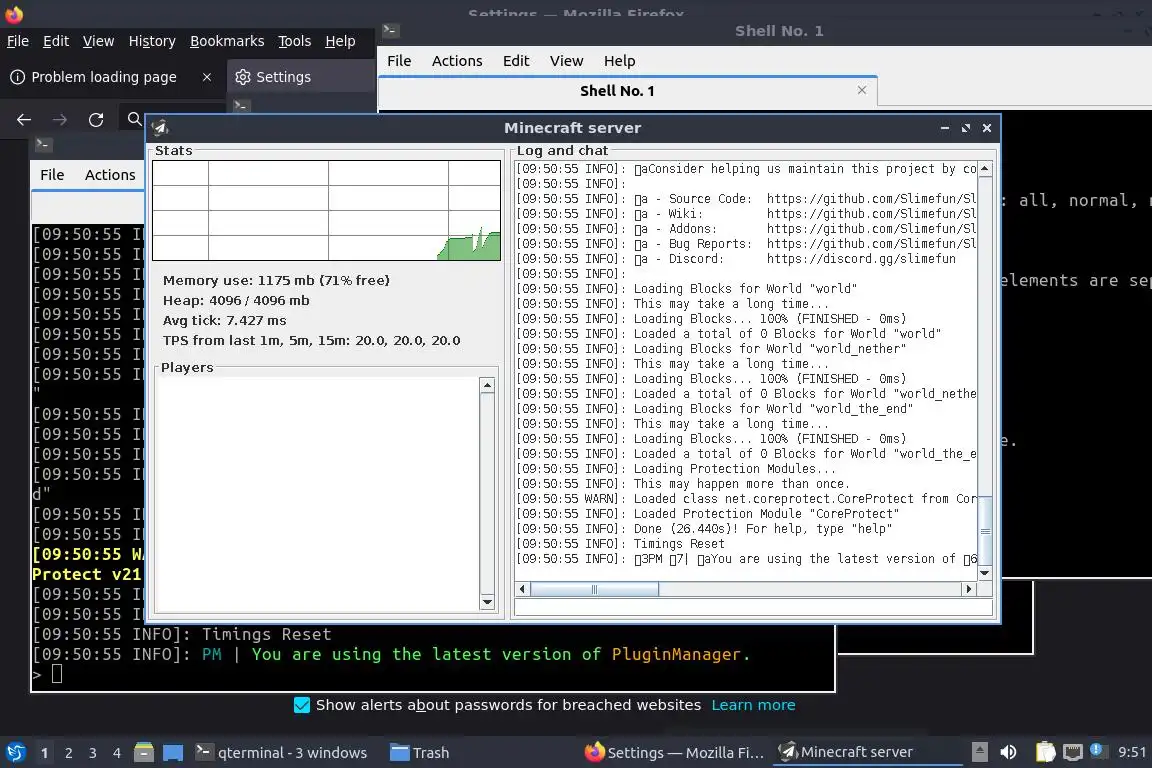Screen dimensions: 1152x768
Task: Click Players list scroll down arrow
Action: click(x=487, y=603)
